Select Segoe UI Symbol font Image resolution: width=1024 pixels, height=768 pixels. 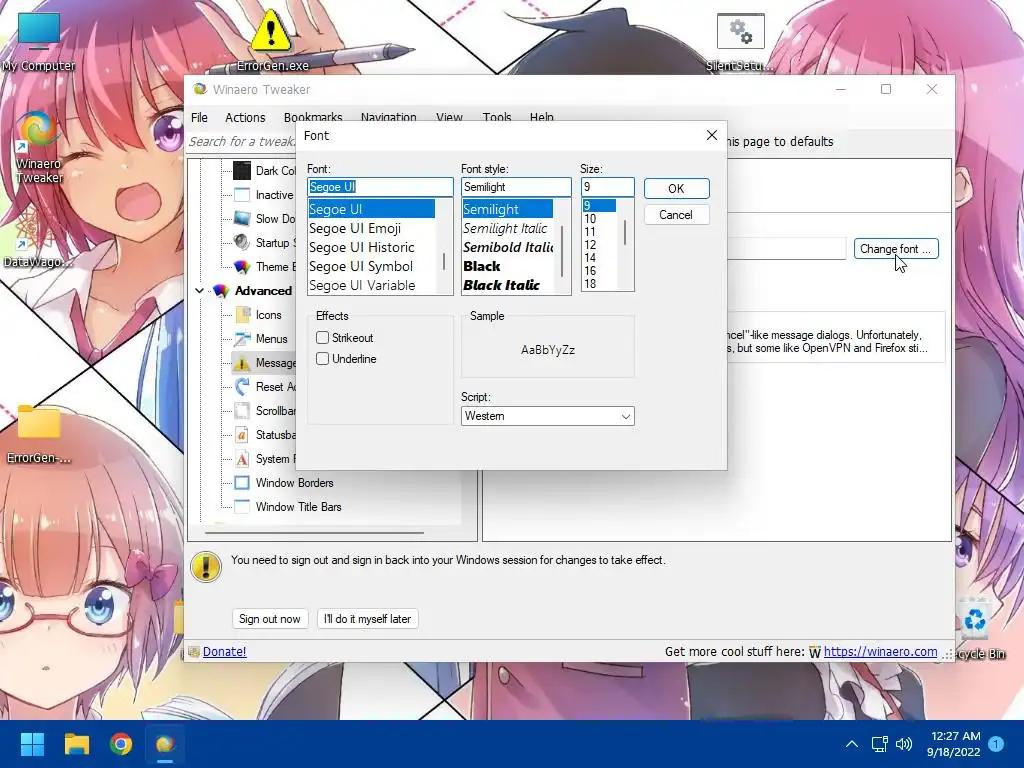click(360, 266)
